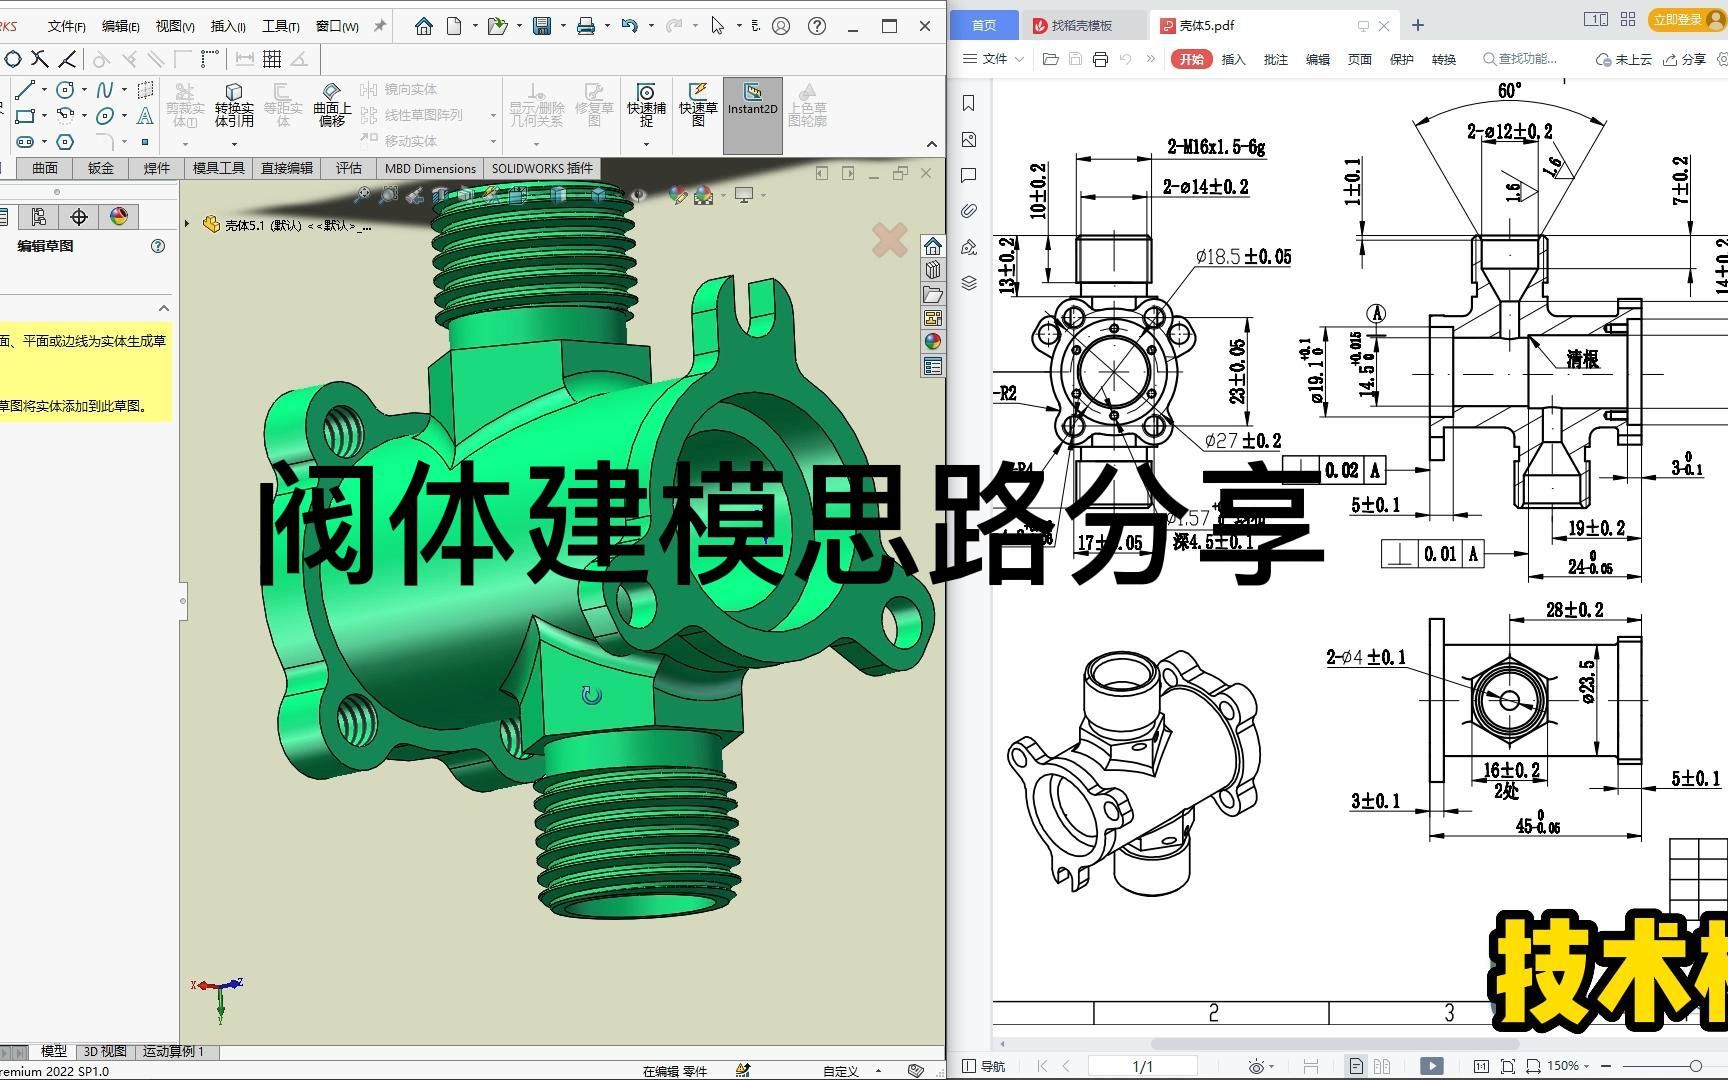Click 曲面上偏移 (Offset on Surface) tool
Viewport: 1728px width, 1080px height.
[332, 105]
